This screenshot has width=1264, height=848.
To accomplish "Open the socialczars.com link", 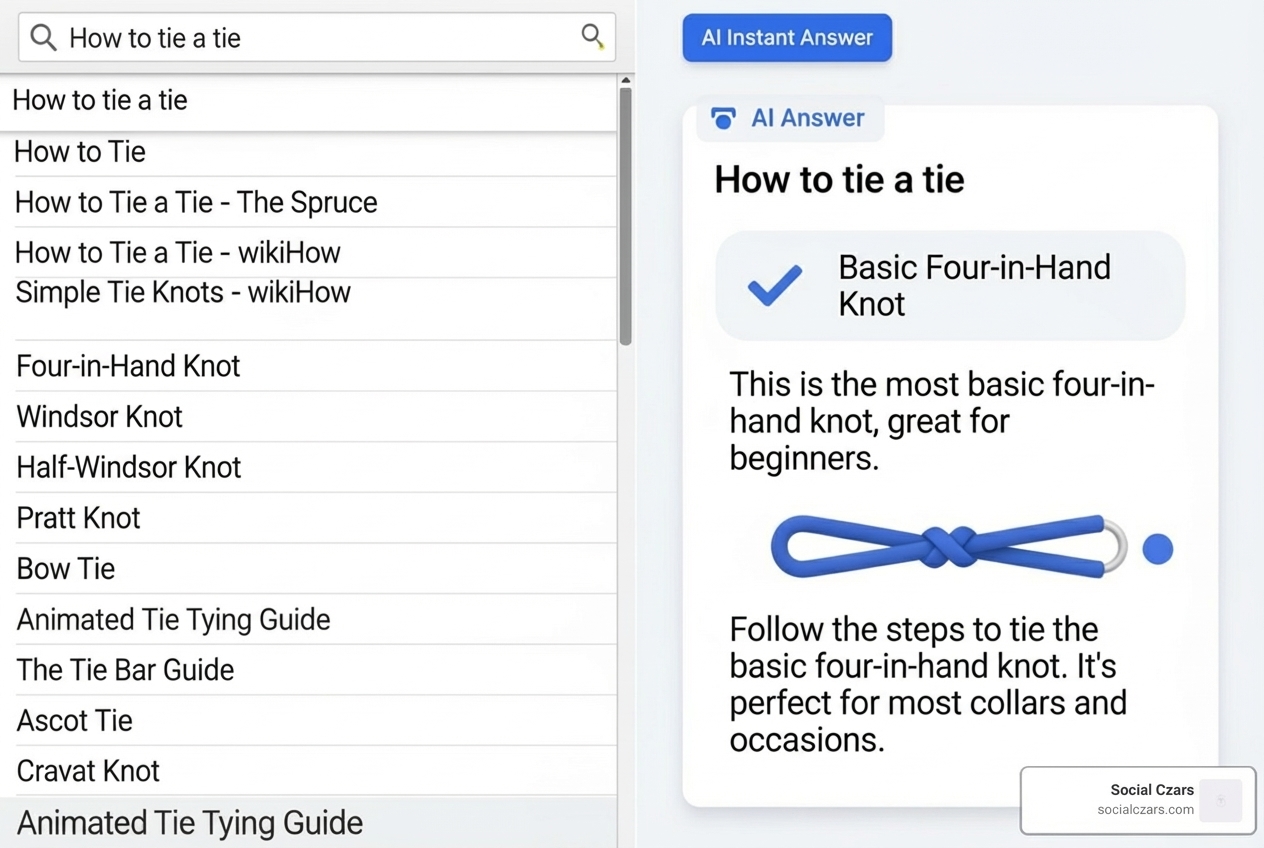I will click(x=1145, y=810).
